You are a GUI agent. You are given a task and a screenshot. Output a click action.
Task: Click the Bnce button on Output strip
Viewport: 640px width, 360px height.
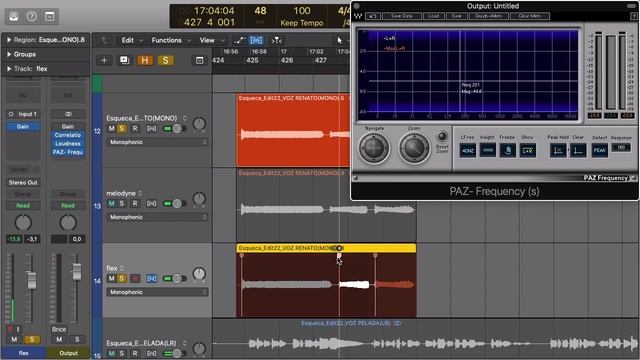59,329
